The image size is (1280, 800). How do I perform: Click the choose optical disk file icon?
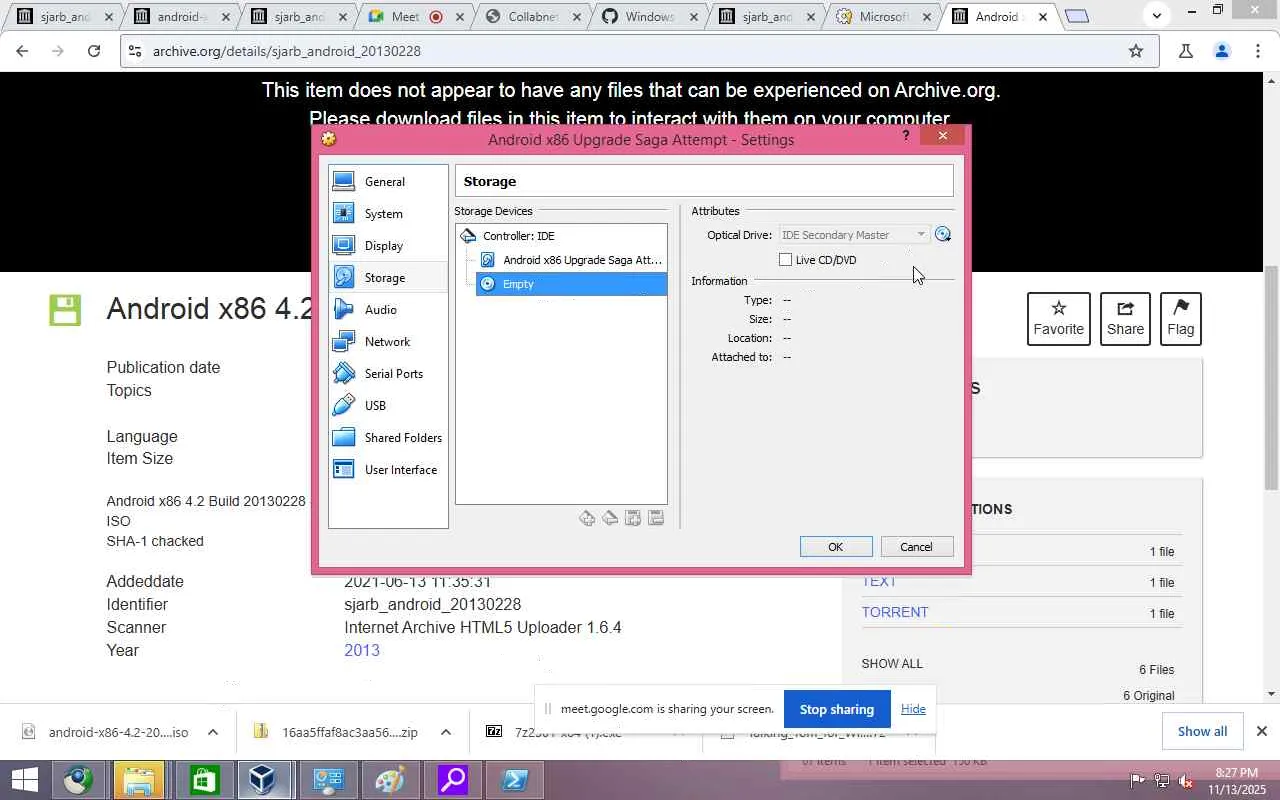click(x=942, y=235)
